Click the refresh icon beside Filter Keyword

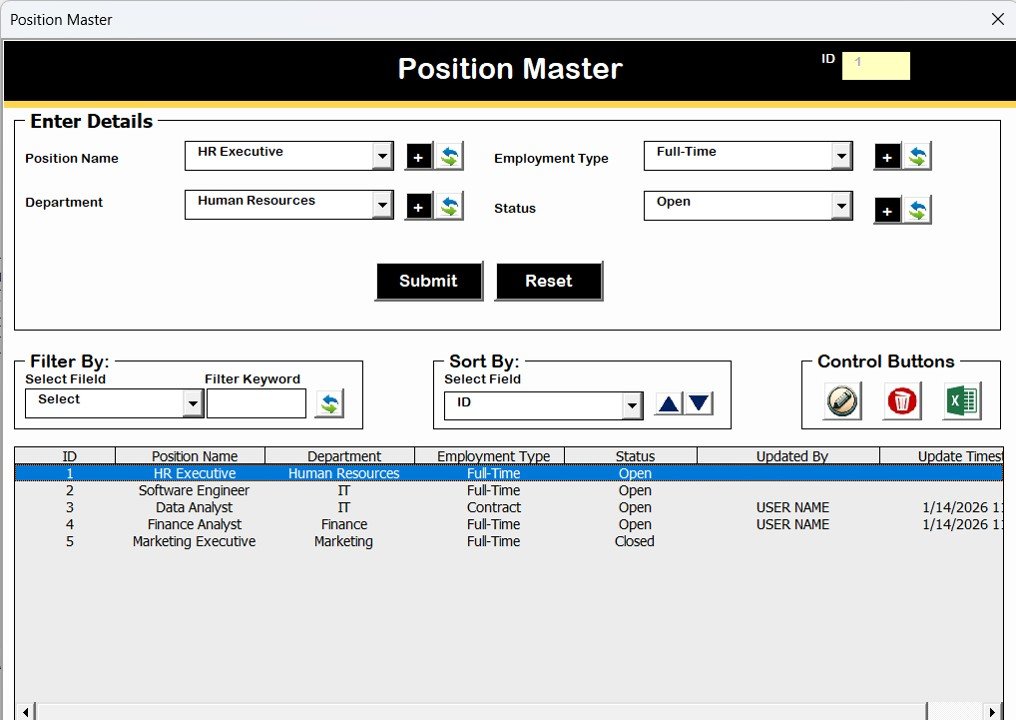(x=330, y=402)
